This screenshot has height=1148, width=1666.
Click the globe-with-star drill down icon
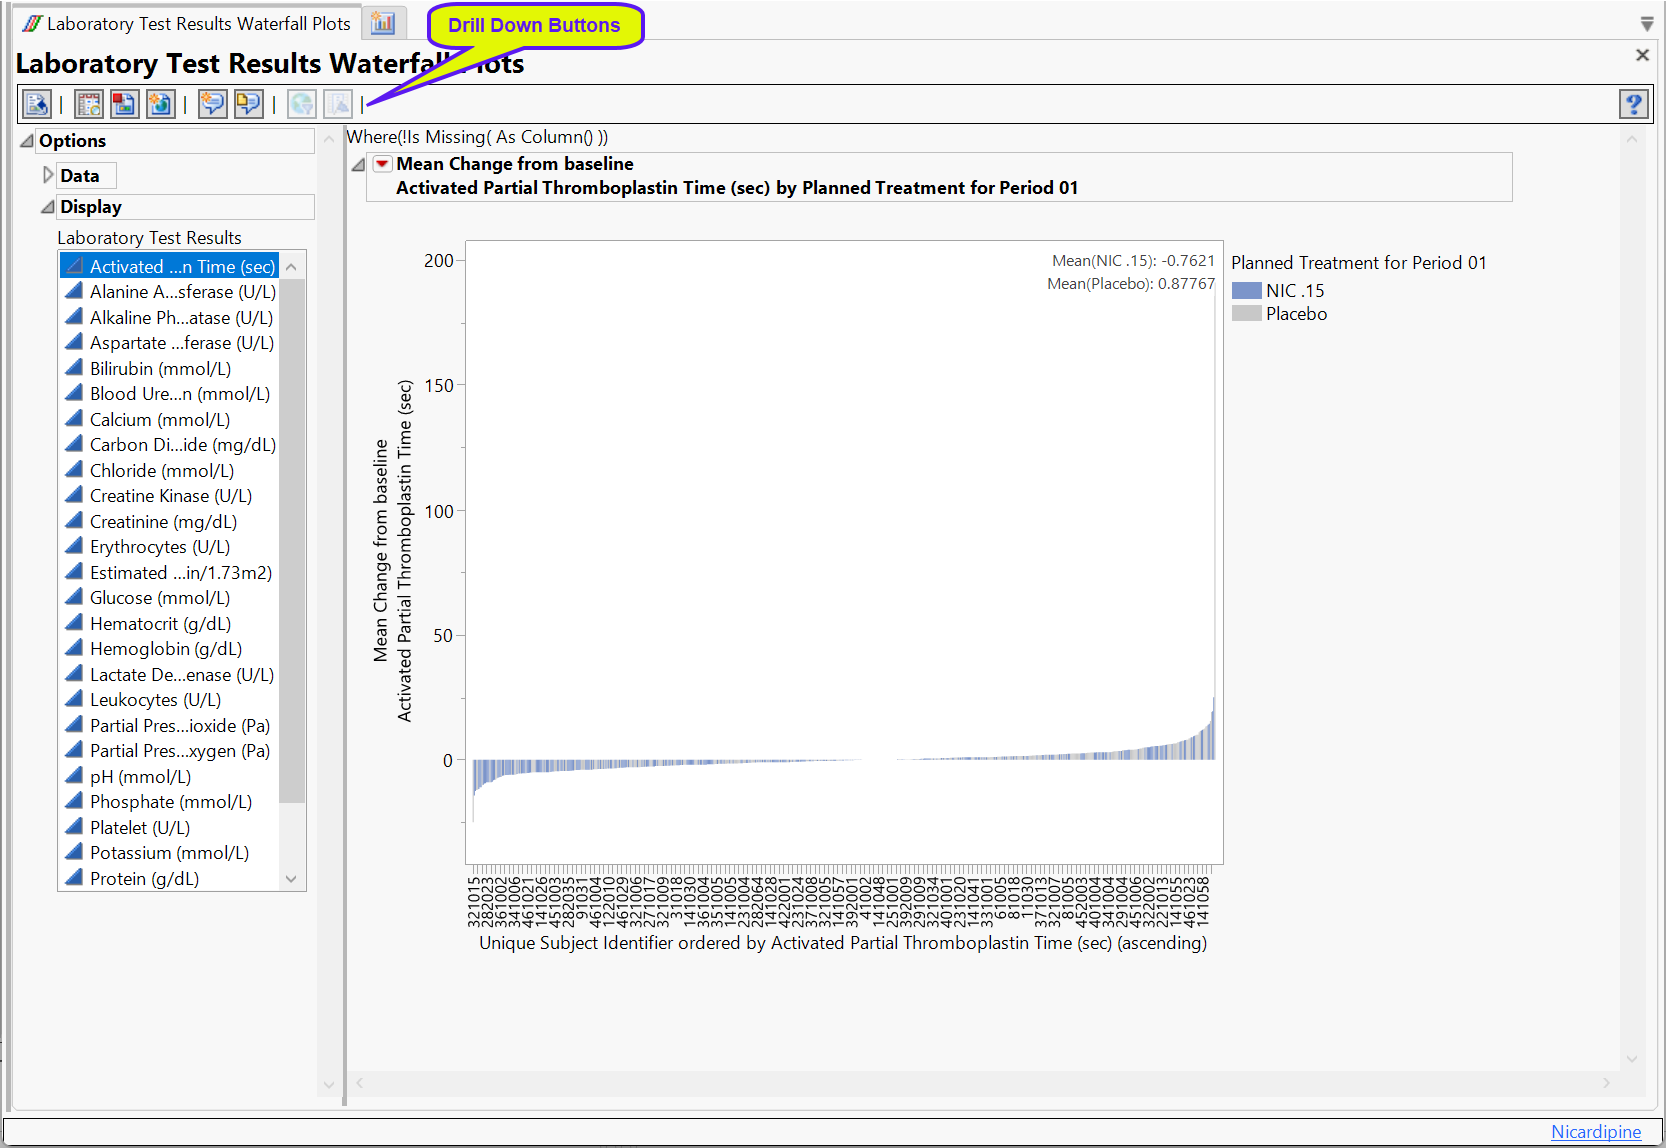click(x=160, y=104)
